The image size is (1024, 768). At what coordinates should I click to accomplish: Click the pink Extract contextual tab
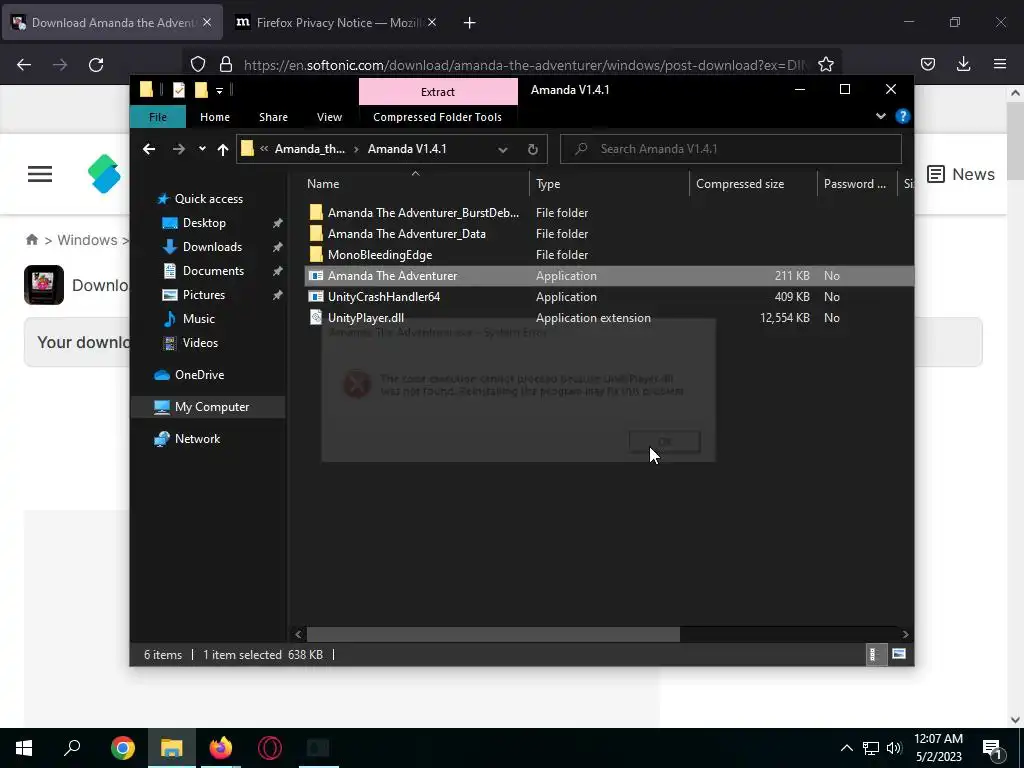[x=438, y=91]
